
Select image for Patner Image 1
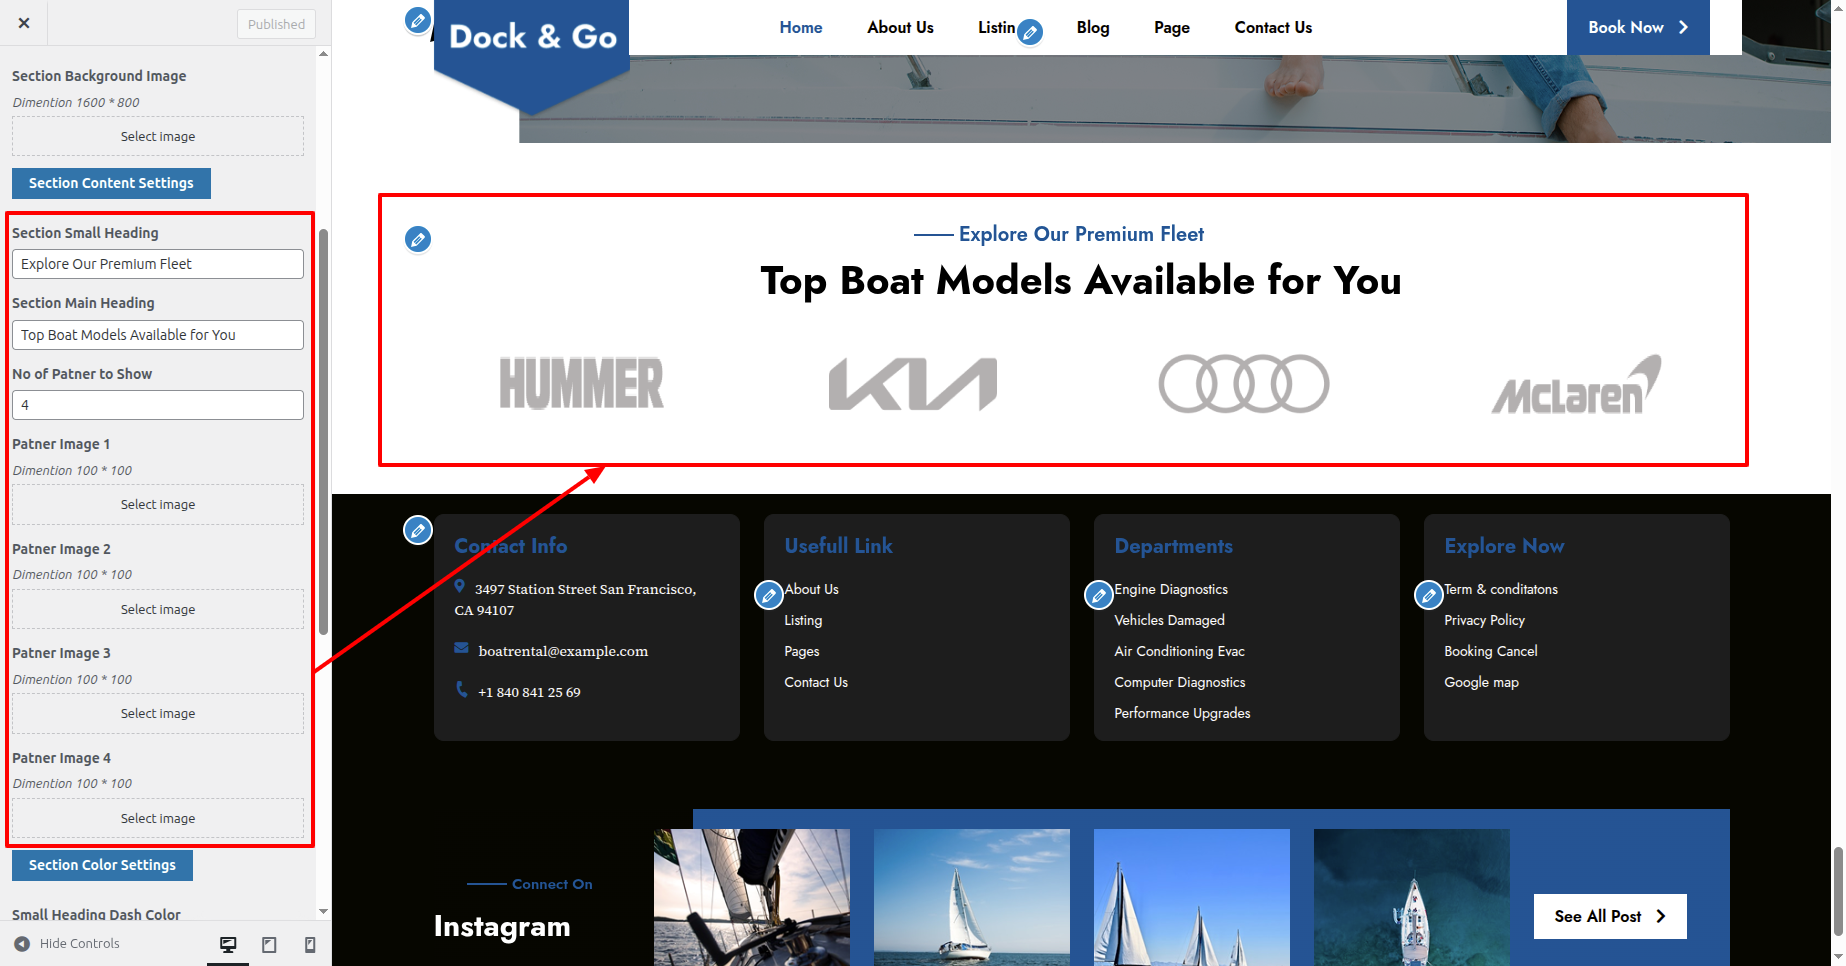click(158, 505)
